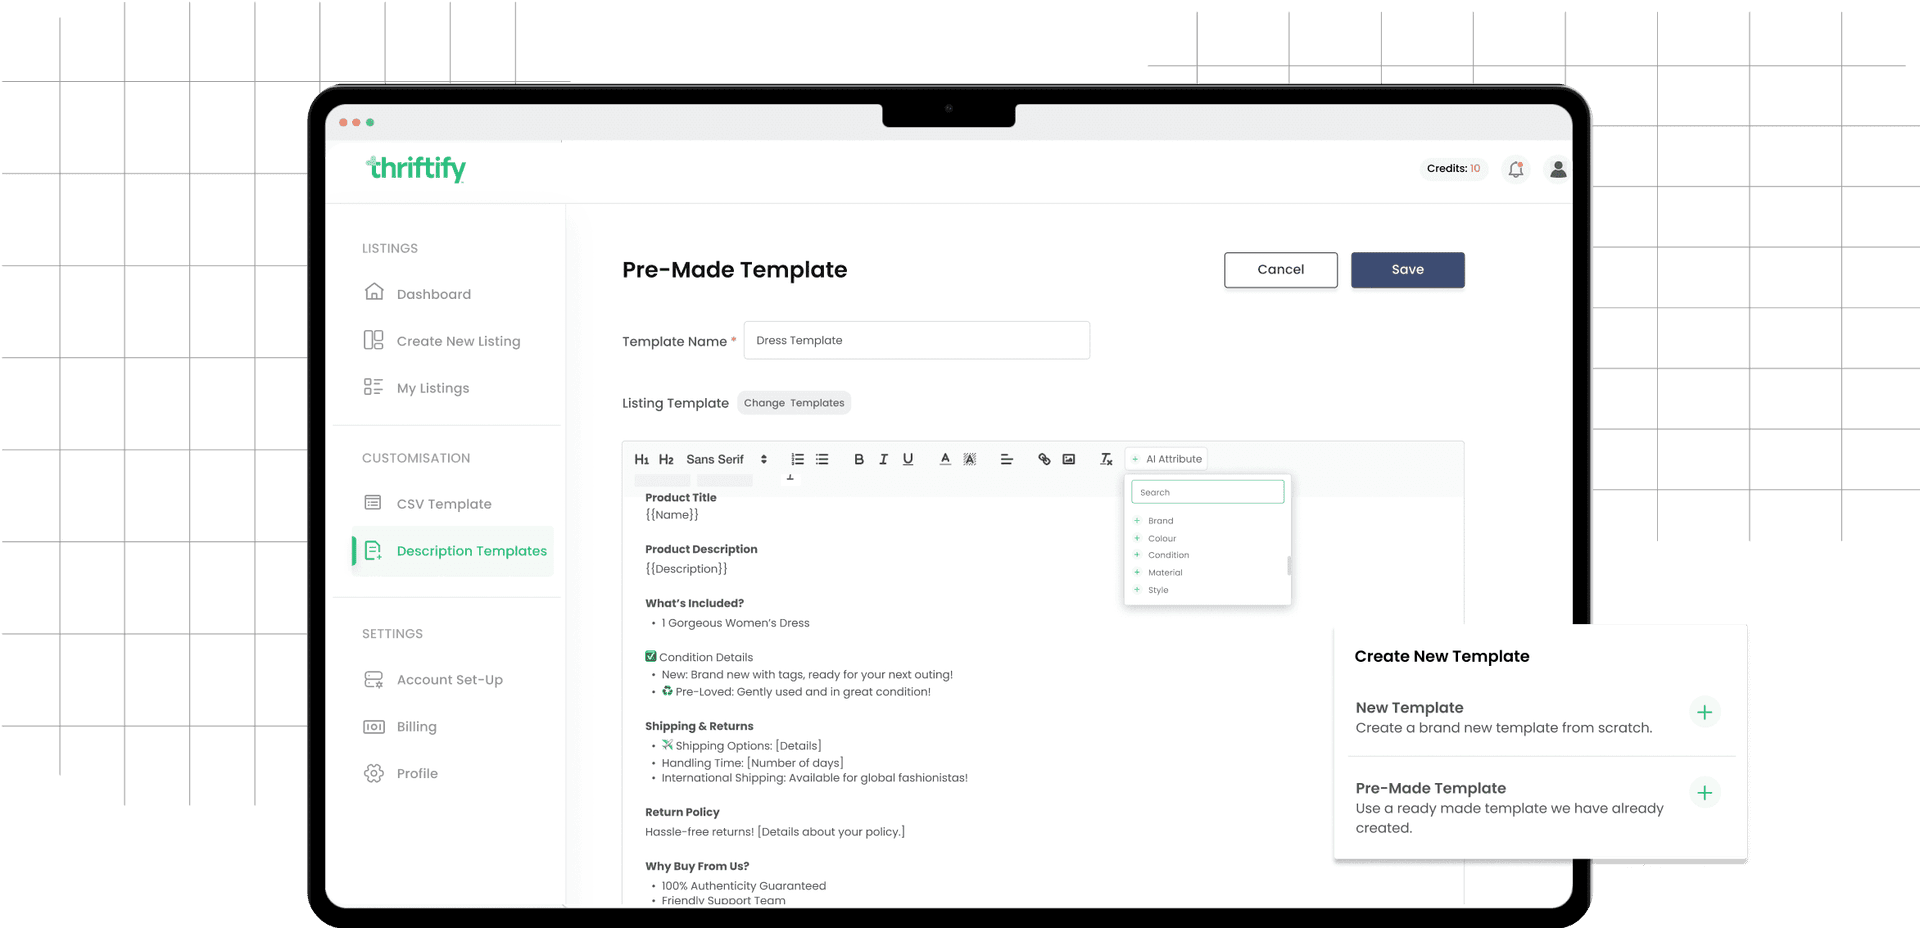
Task: Add the Brand attribute
Action: click(x=1154, y=521)
